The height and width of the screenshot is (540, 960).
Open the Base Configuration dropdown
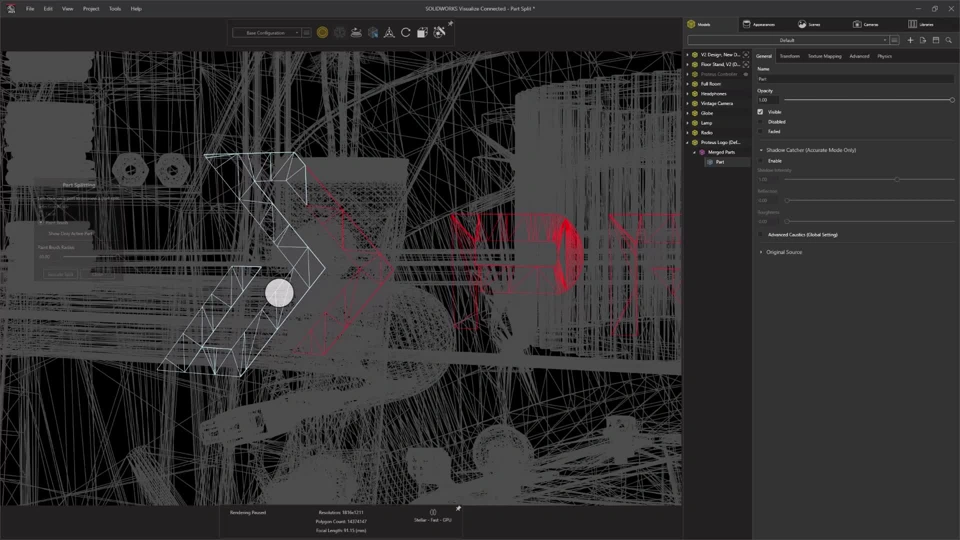tap(268, 33)
